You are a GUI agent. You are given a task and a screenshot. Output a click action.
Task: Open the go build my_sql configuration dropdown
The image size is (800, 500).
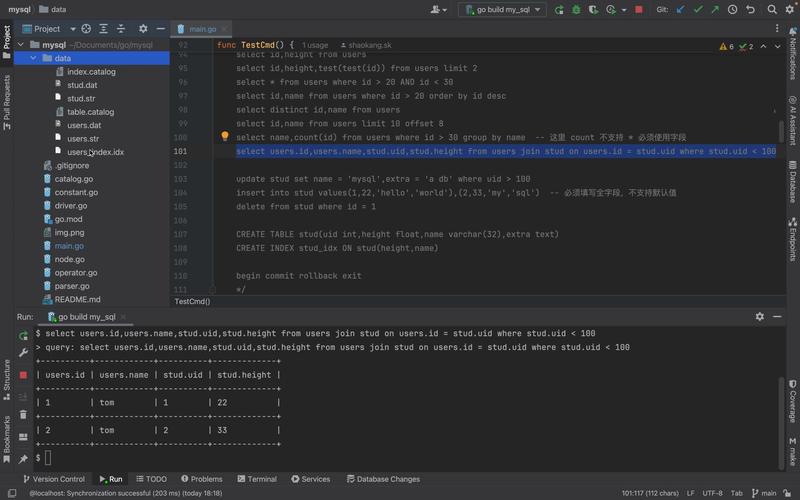click(502, 9)
